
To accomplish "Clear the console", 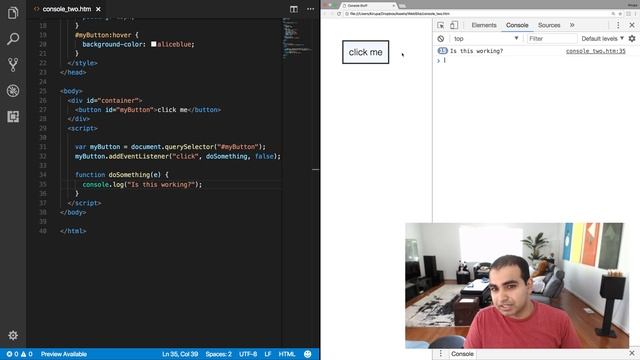I will pos(441,39).
